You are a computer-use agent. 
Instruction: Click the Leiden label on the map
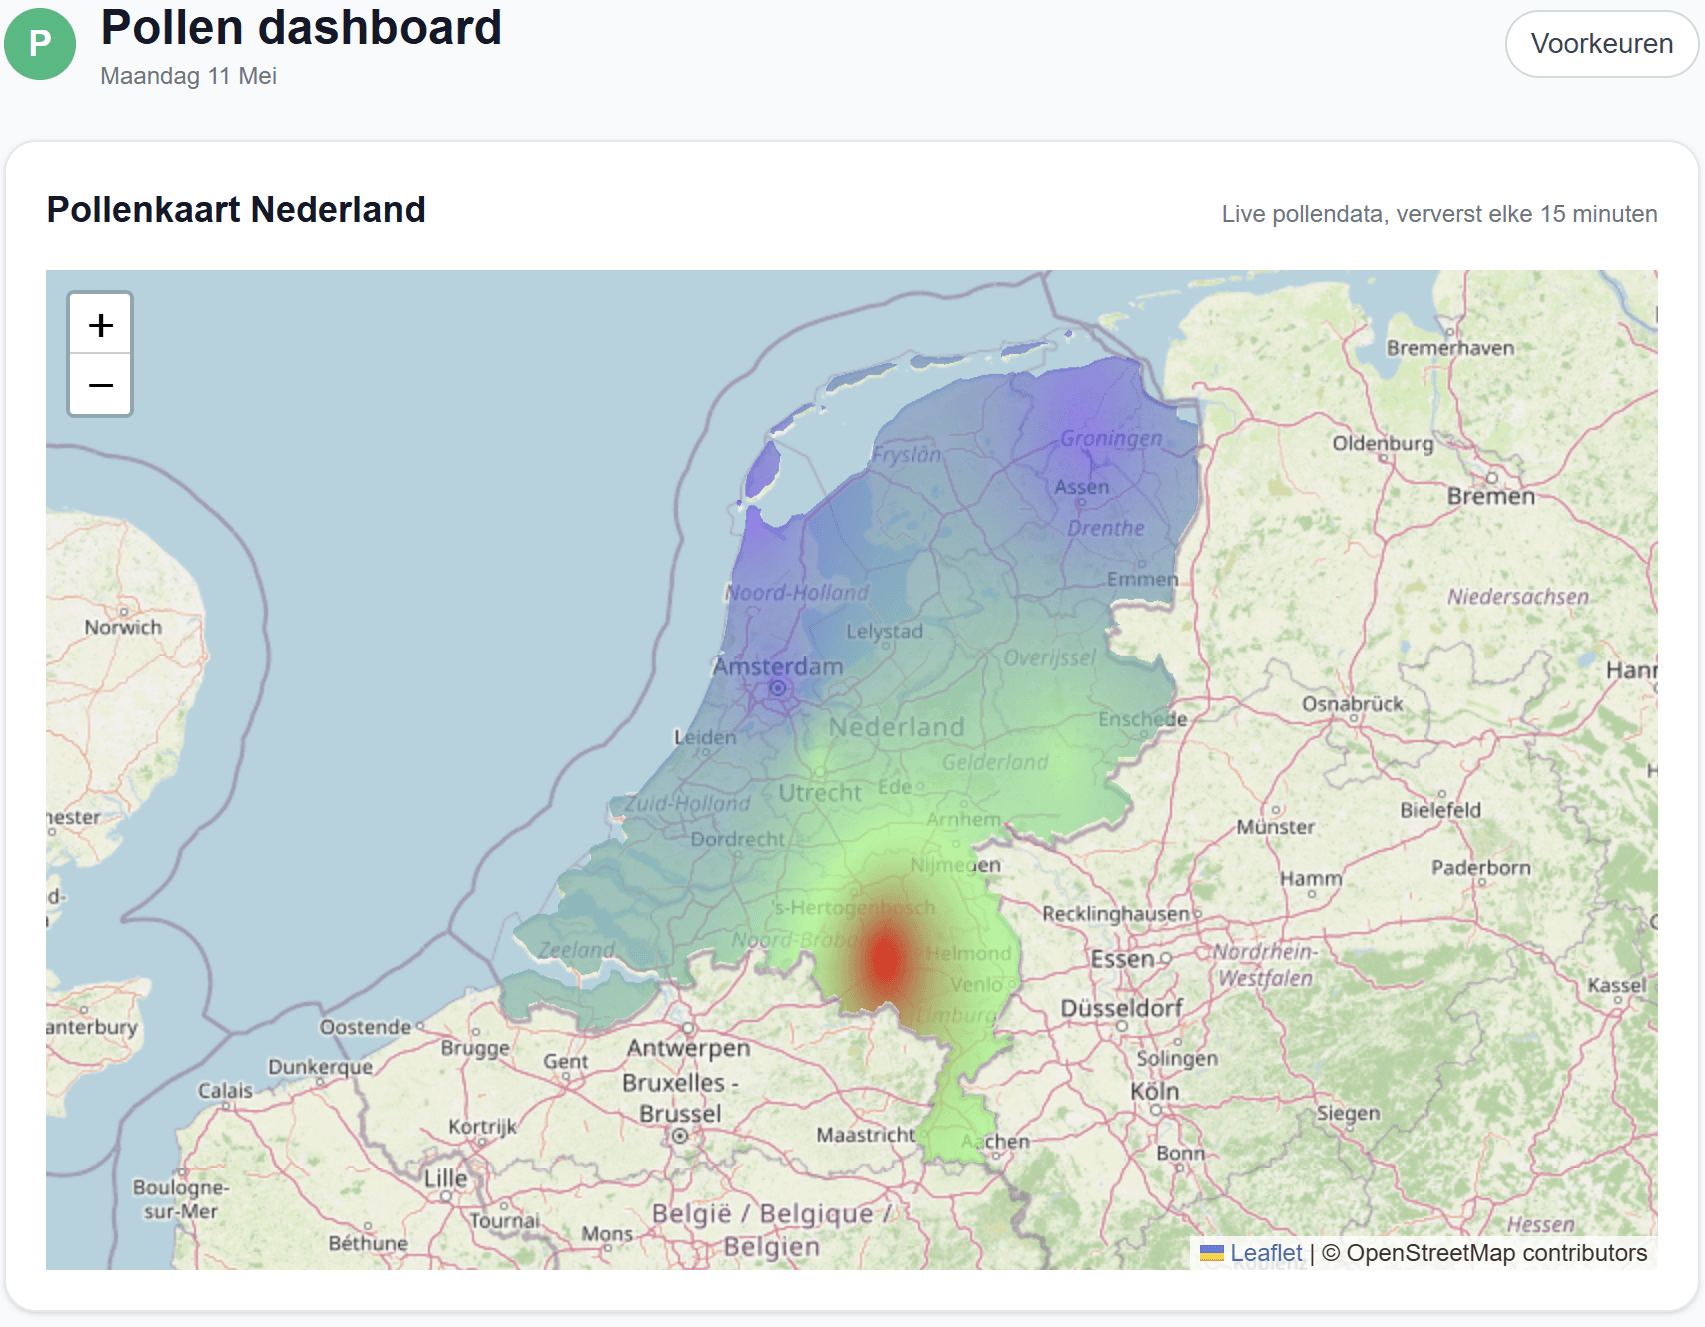pyautogui.click(x=705, y=737)
